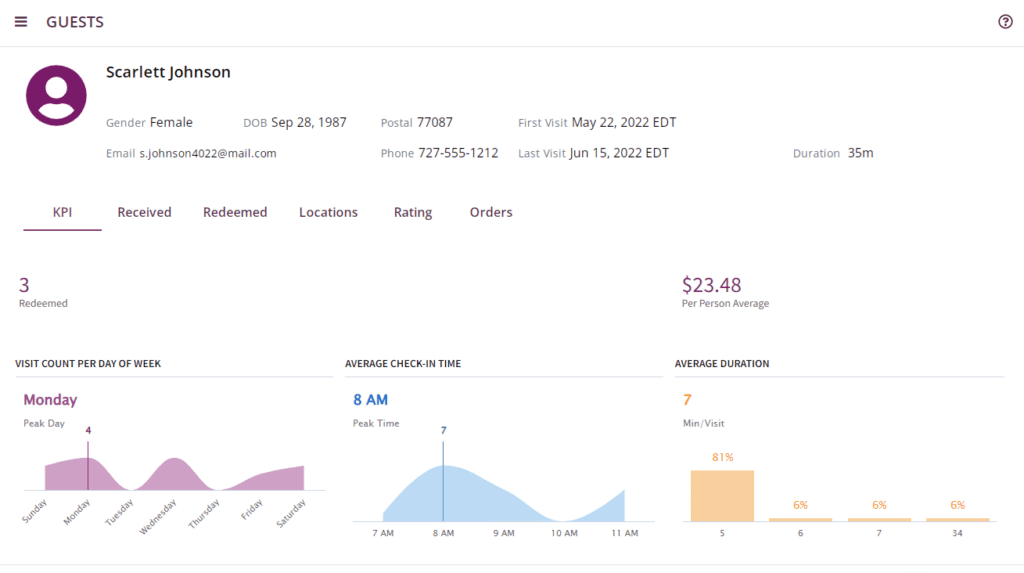Click the help question mark icon
This screenshot has width=1024, height=573.
[1005, 22]
